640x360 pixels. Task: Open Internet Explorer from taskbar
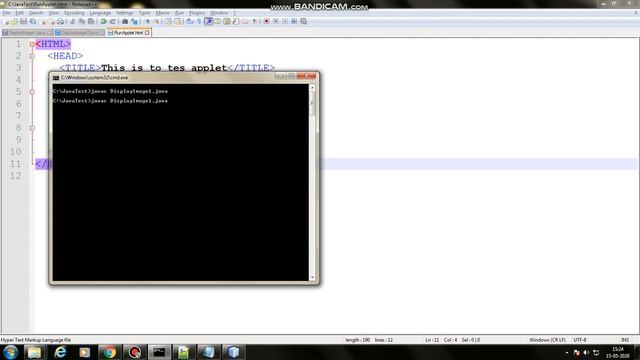(x=60, y=352)
